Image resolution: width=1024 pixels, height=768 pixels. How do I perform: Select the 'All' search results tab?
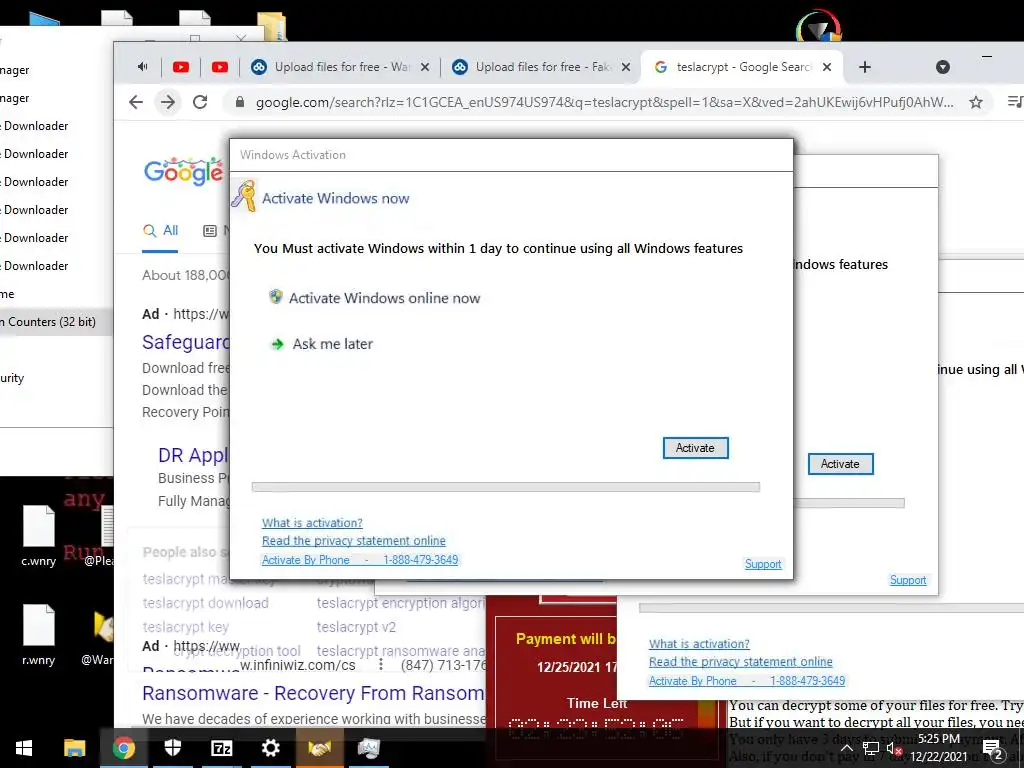(161, 231)
